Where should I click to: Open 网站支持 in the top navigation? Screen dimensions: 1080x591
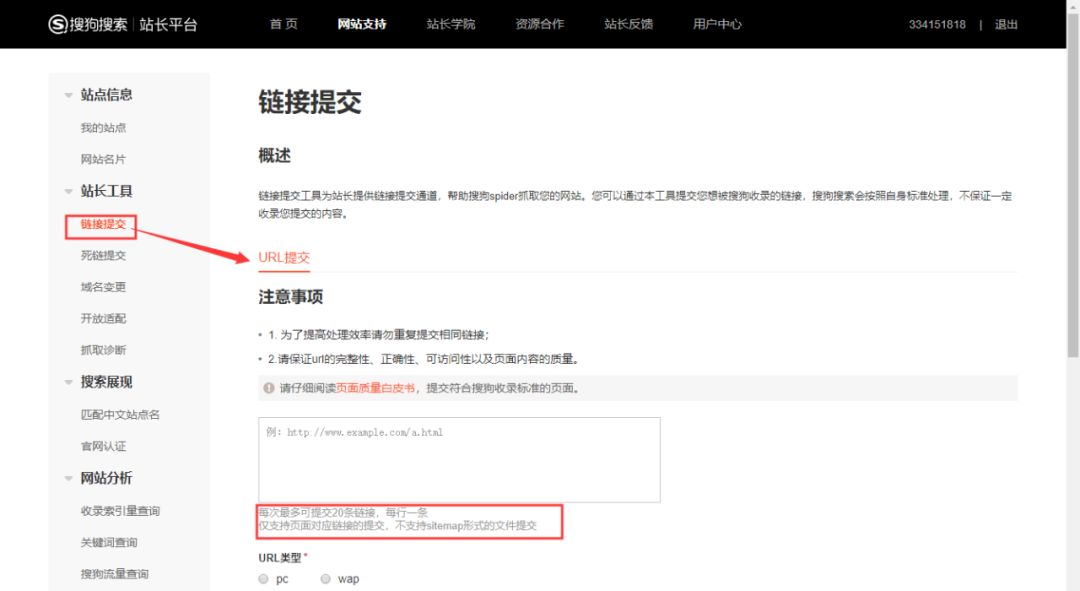click(362, 24)
